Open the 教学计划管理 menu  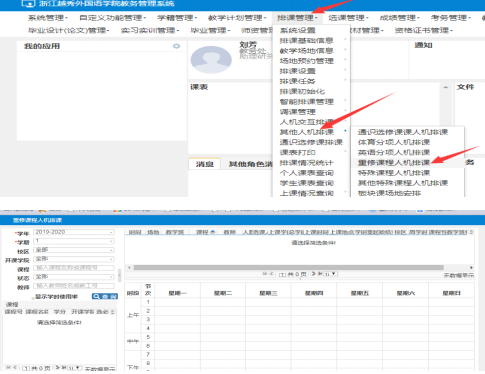click(237, 18)
